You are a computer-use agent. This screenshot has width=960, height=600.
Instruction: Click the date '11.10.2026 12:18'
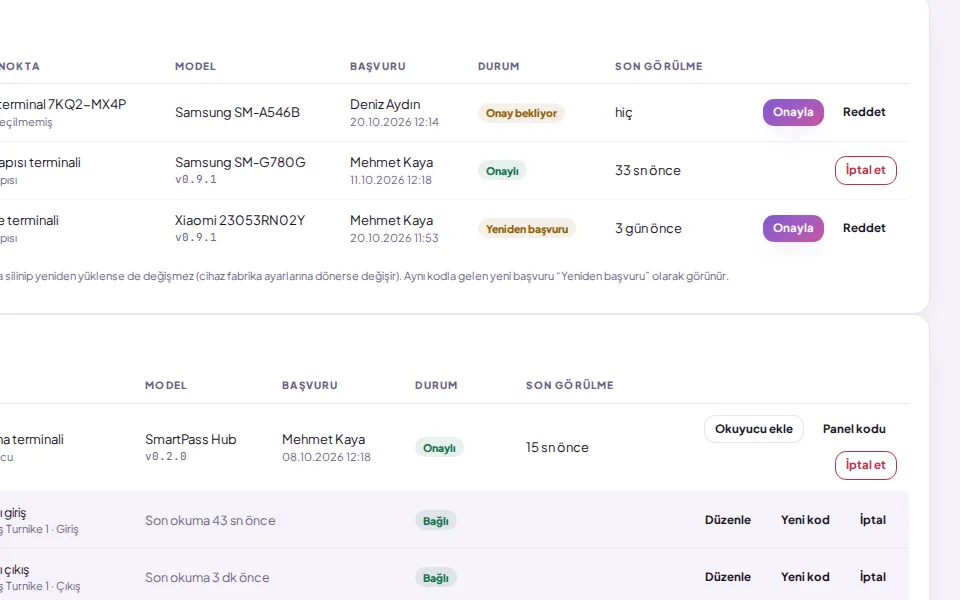[391, 180]
